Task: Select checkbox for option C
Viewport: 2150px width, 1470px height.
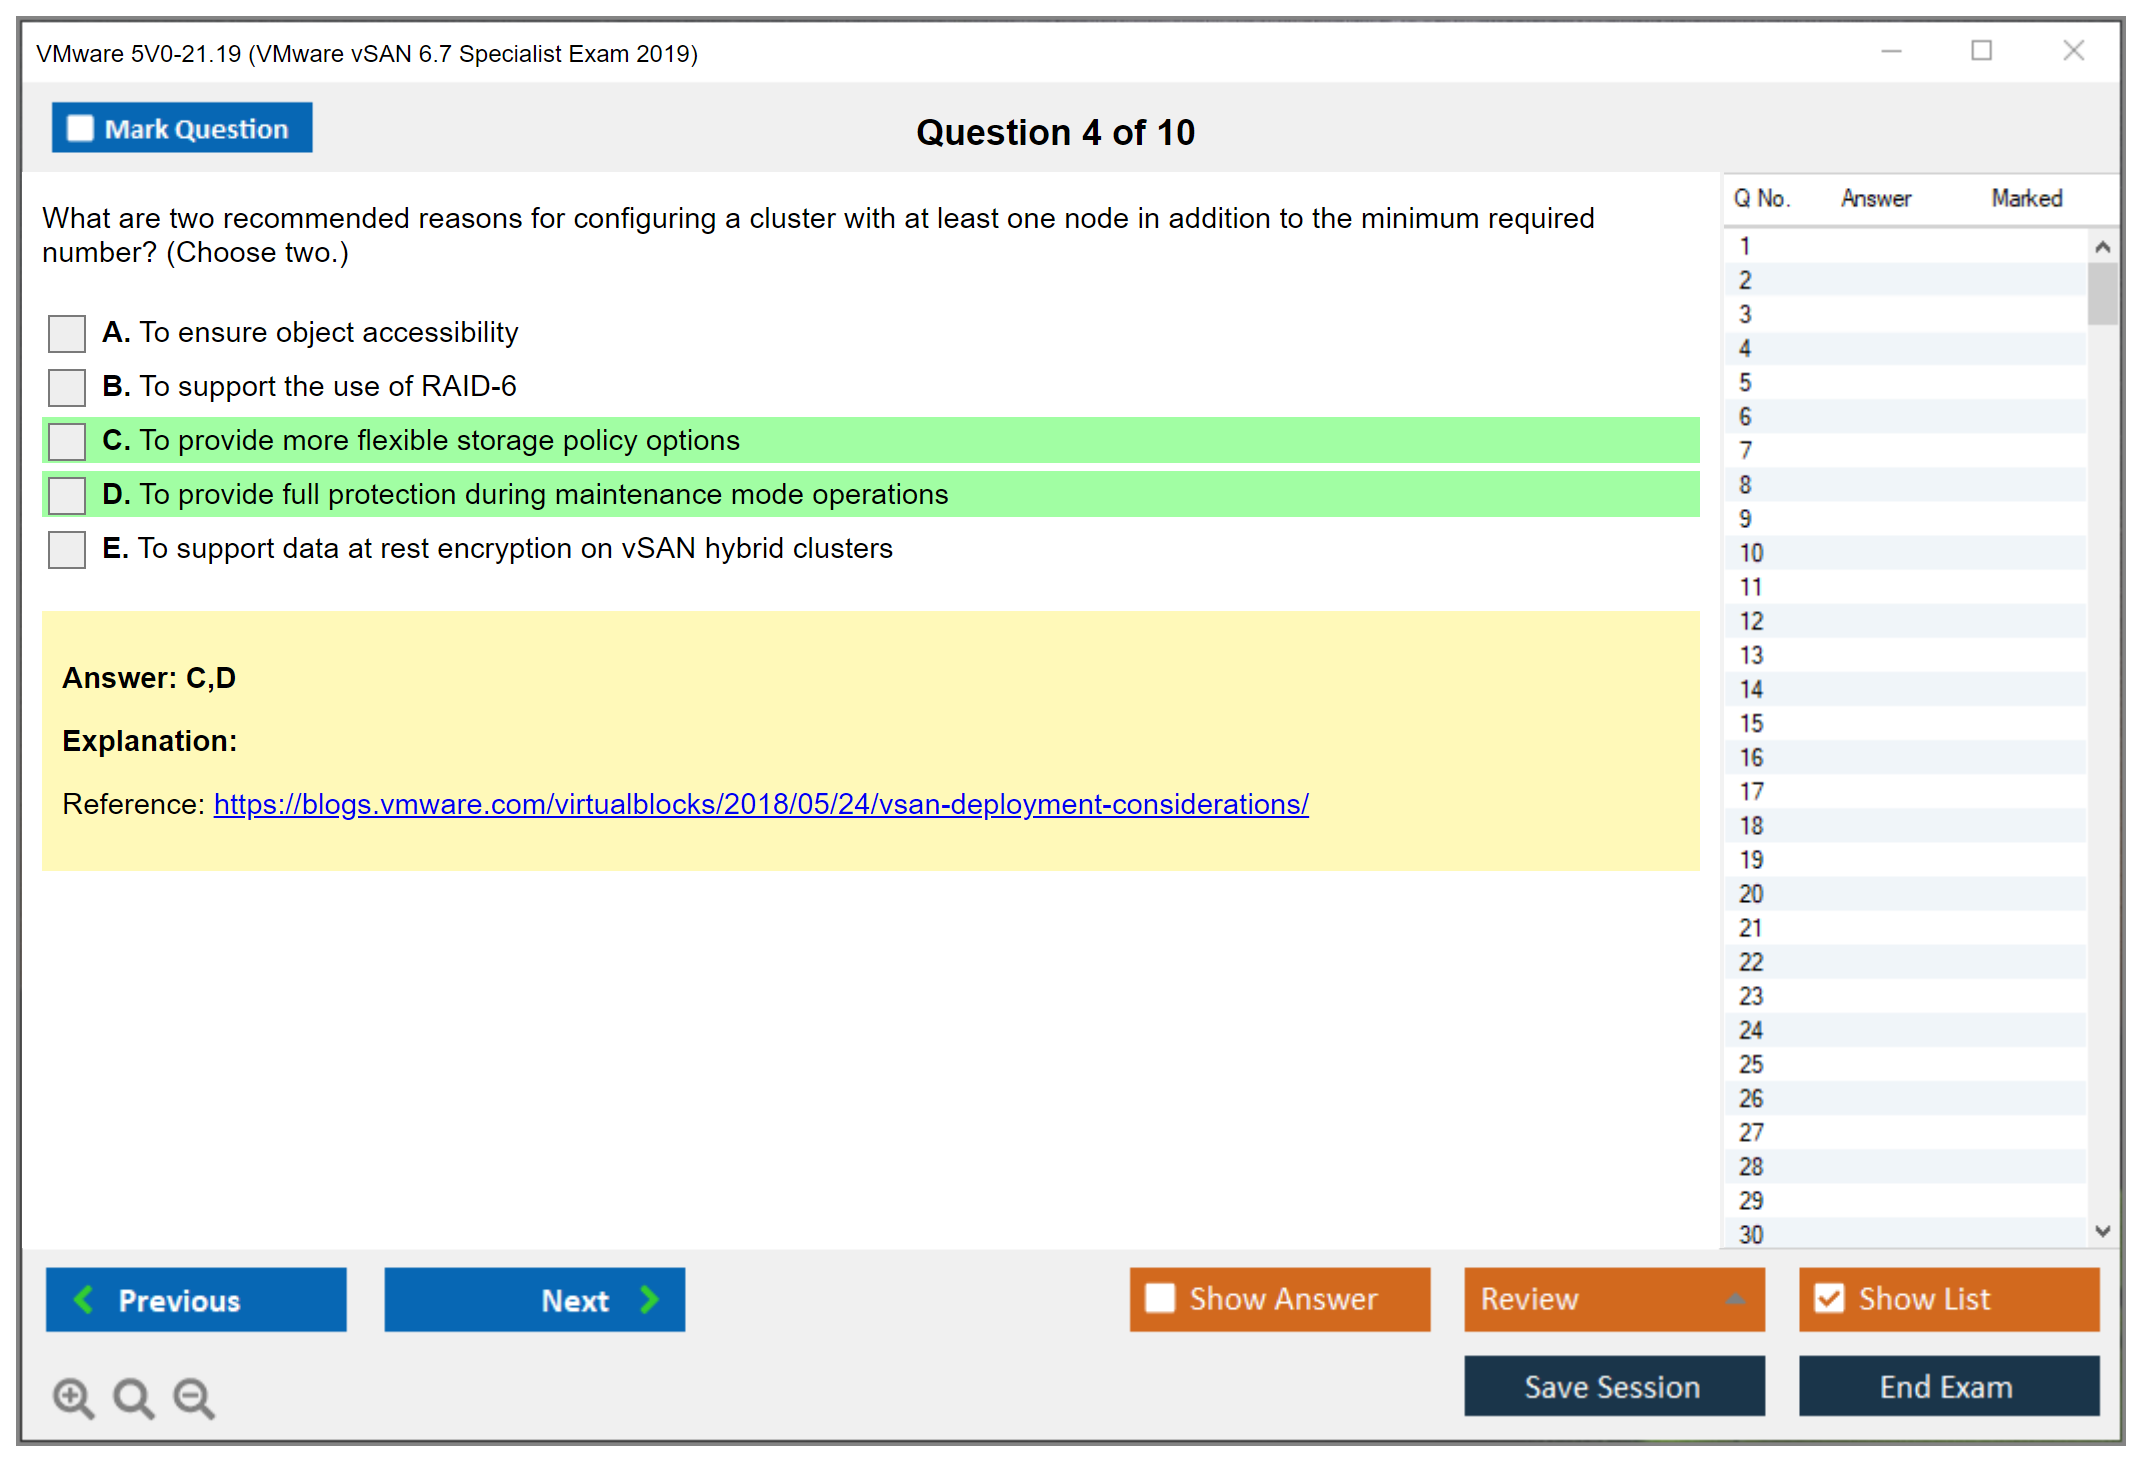Action: tap(67, 441)
